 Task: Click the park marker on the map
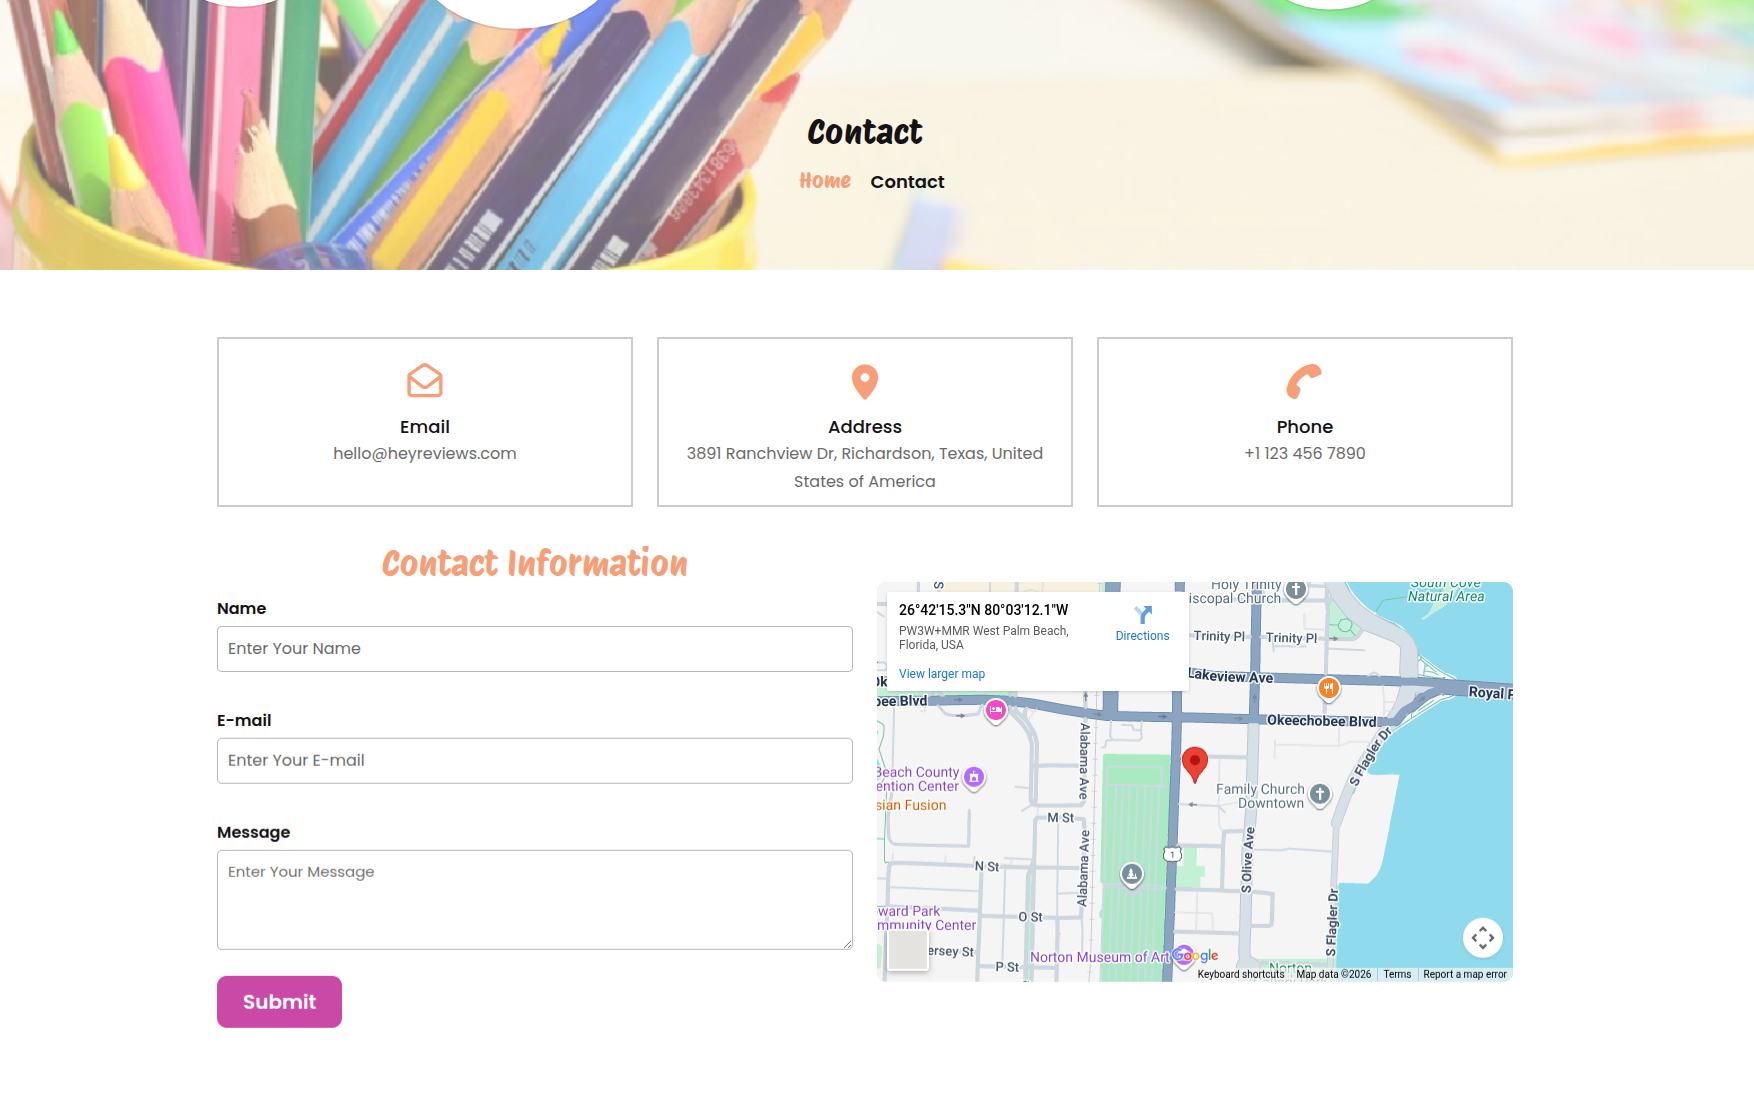[x=1131, y=874]
